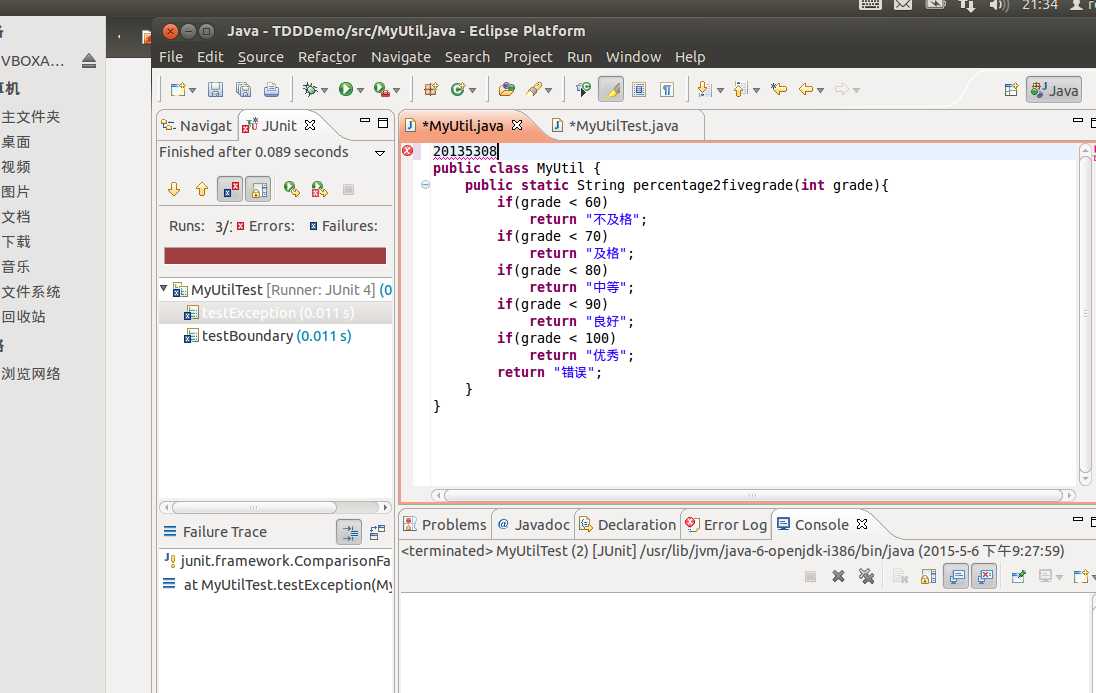Toggle Mark Occurrences highlighter button
1096x693 pixels.
pyautogui.click(x=611, y=90)
